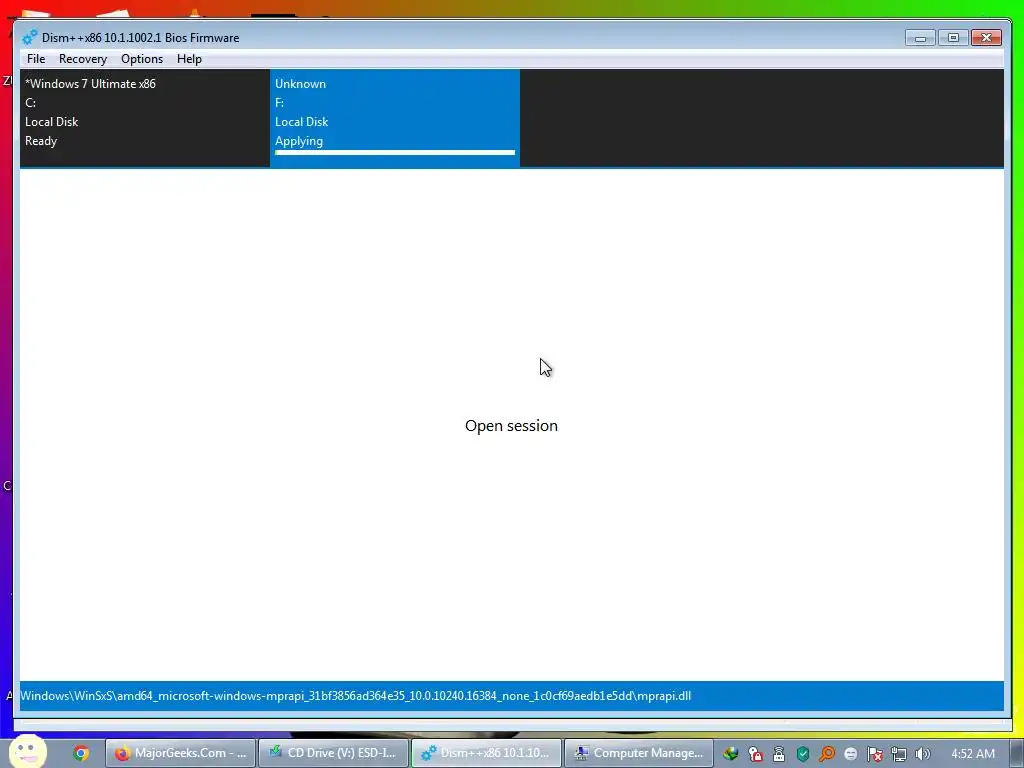Click the white round dash tray icon
Image resolution: width=1024 pixels, height=768 pixels.
850,754
